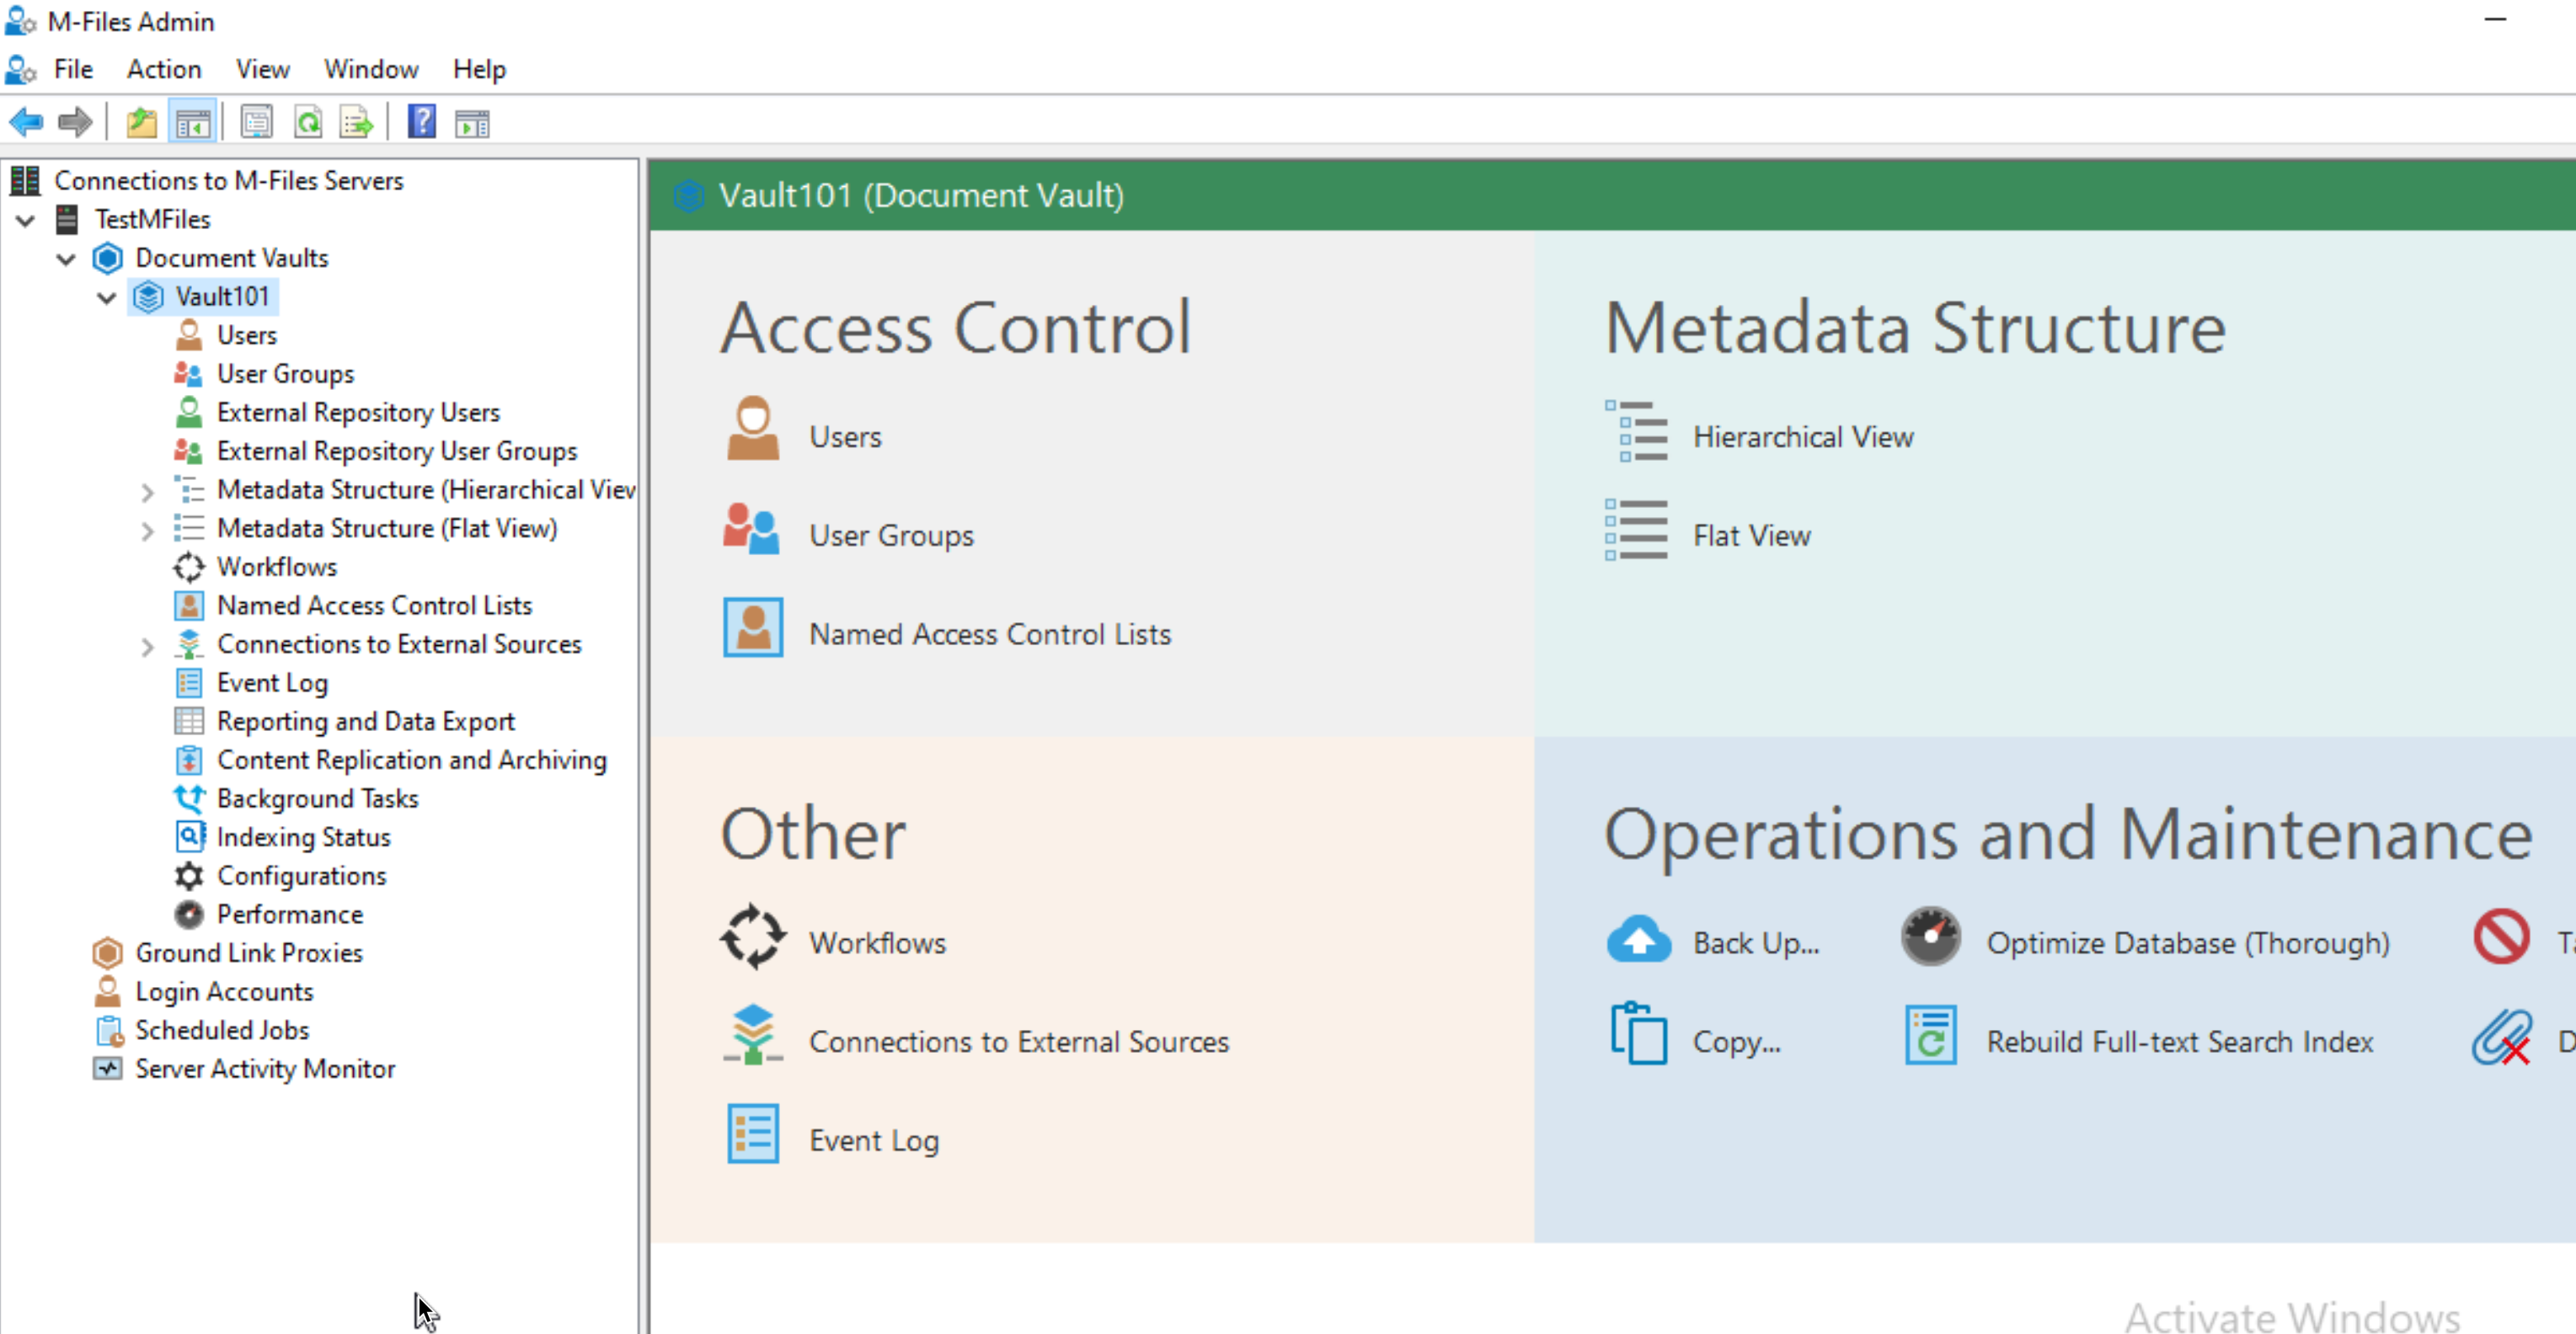2576x1334 pixels.
Task: Open Rebuild Full-text Search Index link
Action: pos(2179,1042)
